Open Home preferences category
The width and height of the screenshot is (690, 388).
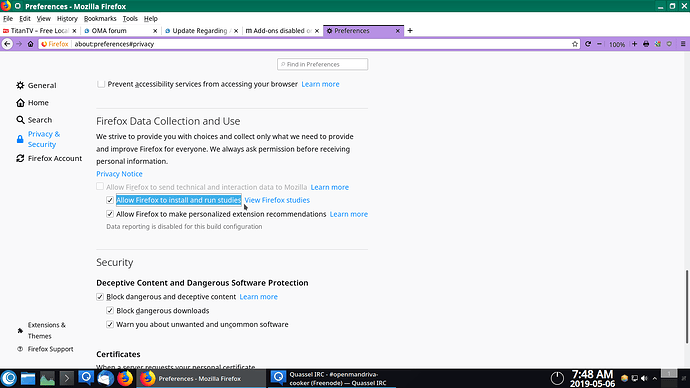pyautogui.click(x=33, y=102)
